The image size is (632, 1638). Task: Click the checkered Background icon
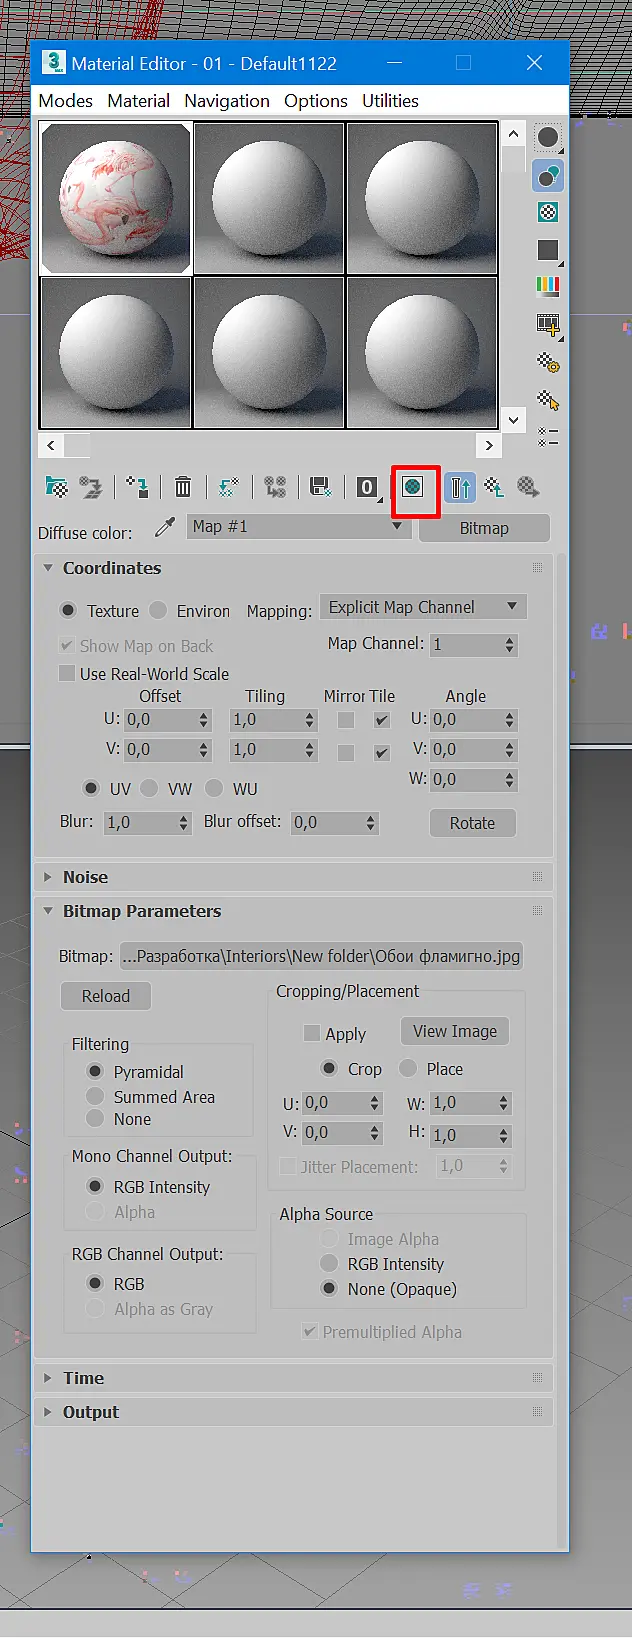[x=547, y=212]
